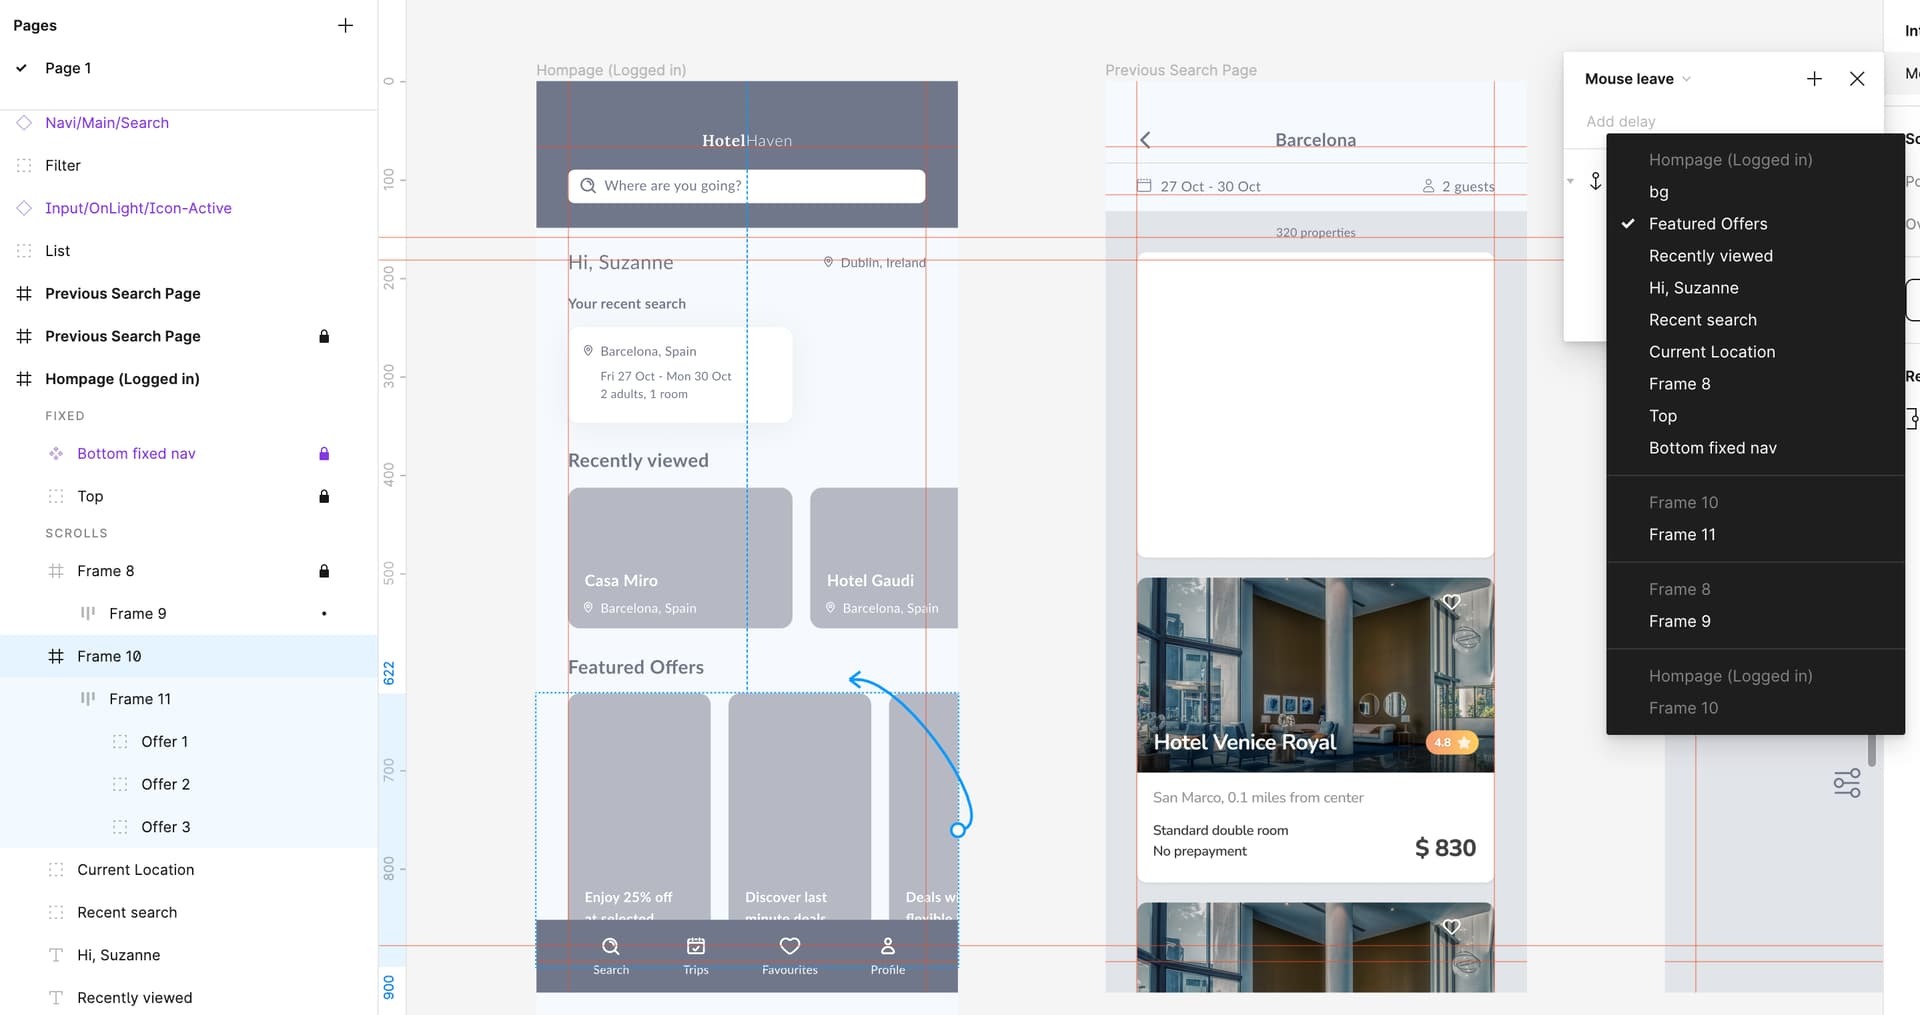Choose Hi, Suzanne in destination menu

tap(1755, 288)
